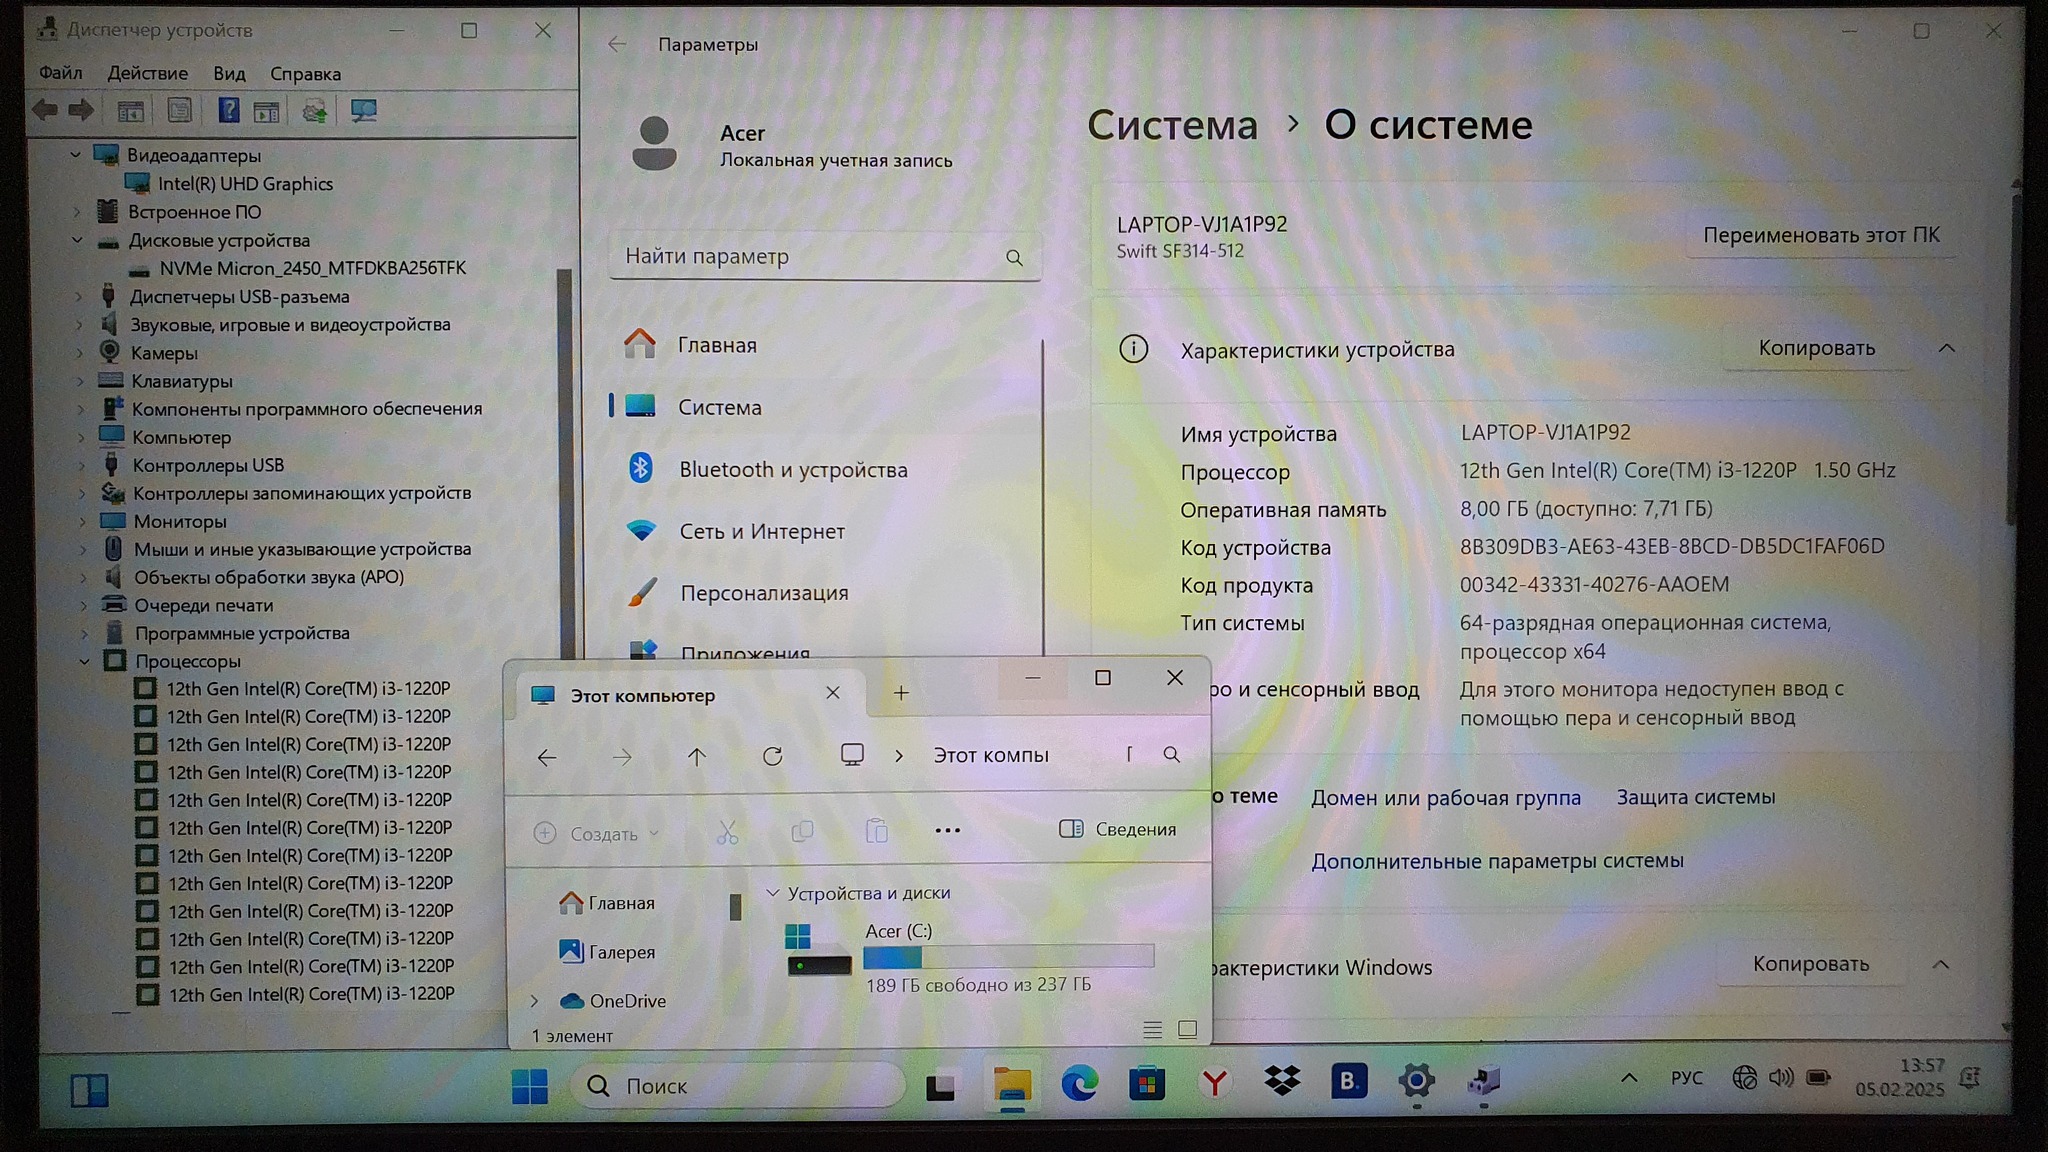Click the Device Manager help toolbar icon
This screenshot has height=1152, width=2048.
point(229,111)
